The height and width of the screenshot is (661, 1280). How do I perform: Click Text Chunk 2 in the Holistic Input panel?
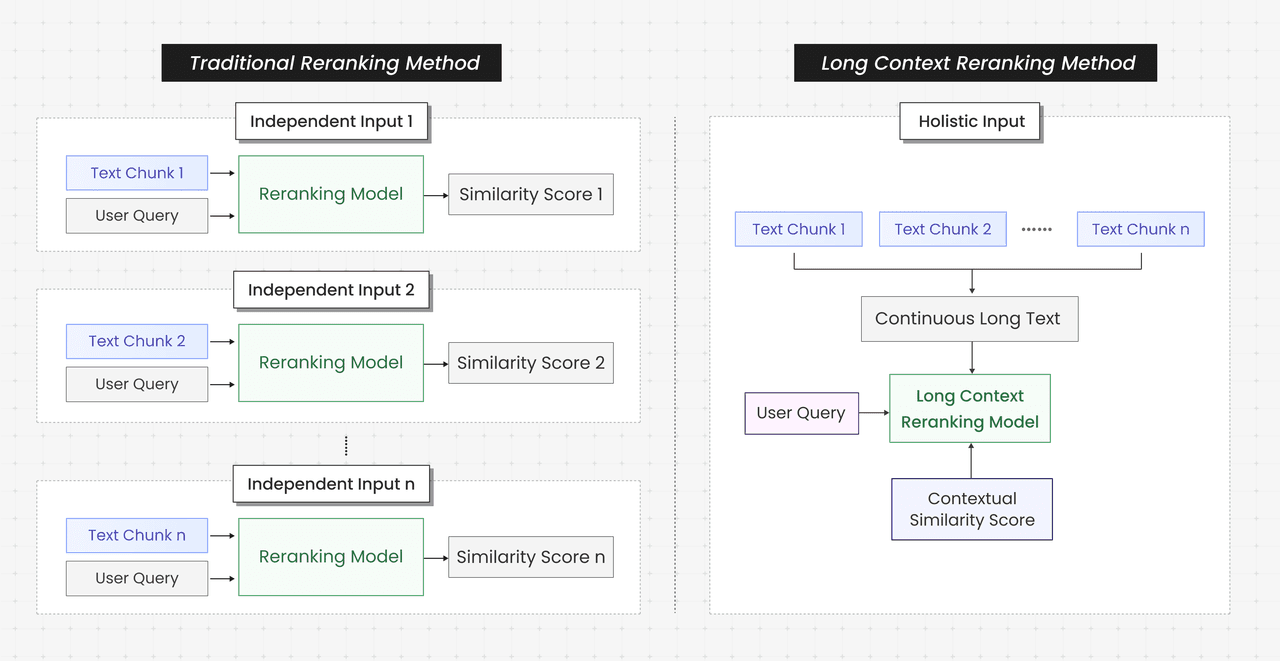(943, 229)
